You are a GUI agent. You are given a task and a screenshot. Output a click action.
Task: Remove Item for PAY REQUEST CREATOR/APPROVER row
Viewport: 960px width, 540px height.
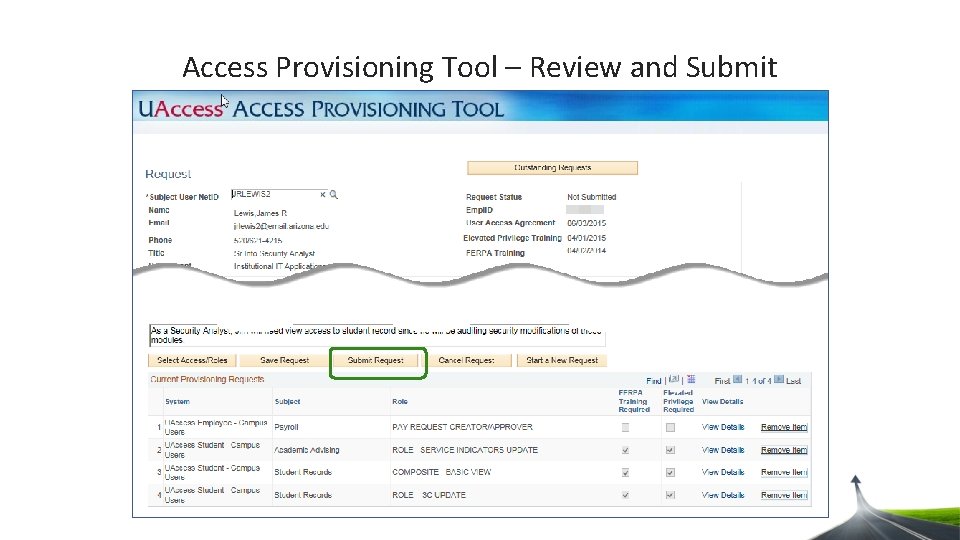784,427
